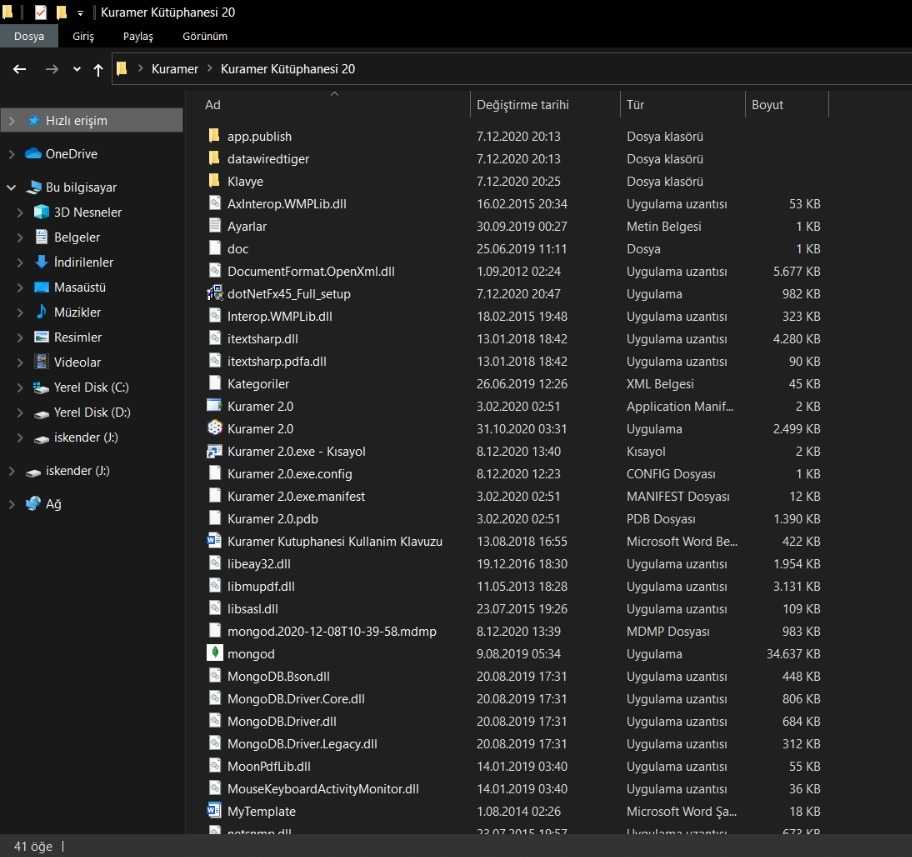Select the file named doc
Viewport: 912px width, 857px height.
click(x=237, y=249)
